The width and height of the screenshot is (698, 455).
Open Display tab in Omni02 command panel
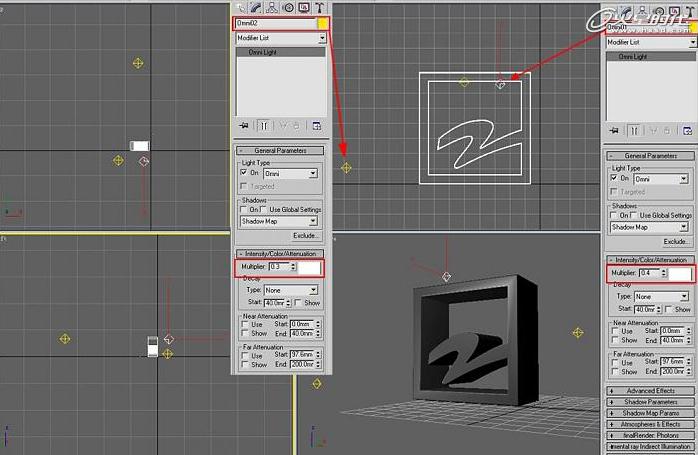click(x=304, y=7)
